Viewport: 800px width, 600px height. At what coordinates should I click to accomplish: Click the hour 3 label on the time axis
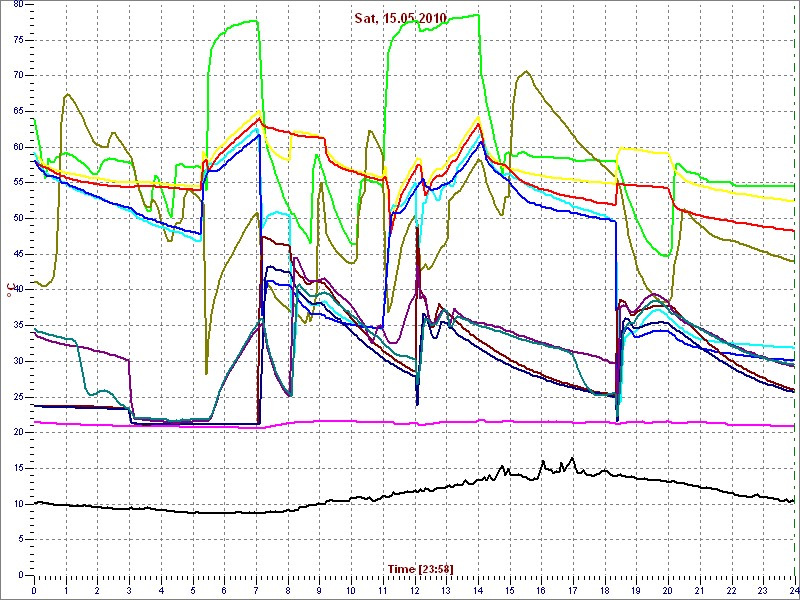tap(129, 590)
